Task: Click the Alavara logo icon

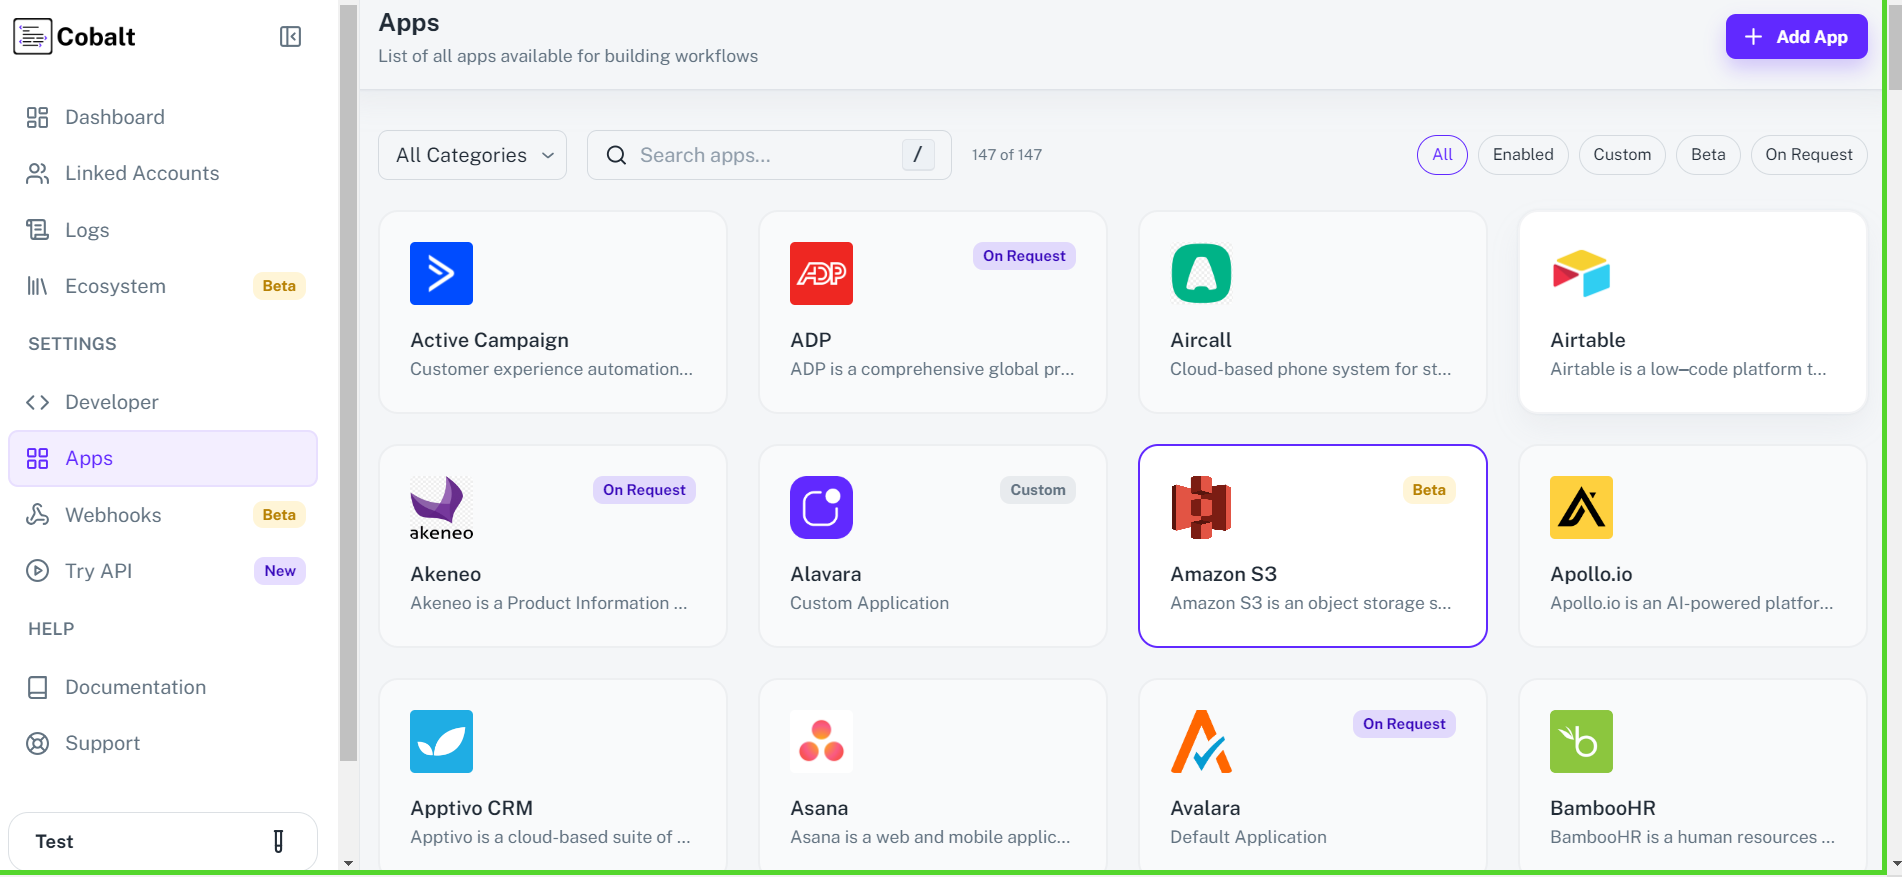Action: coord(821,507)
